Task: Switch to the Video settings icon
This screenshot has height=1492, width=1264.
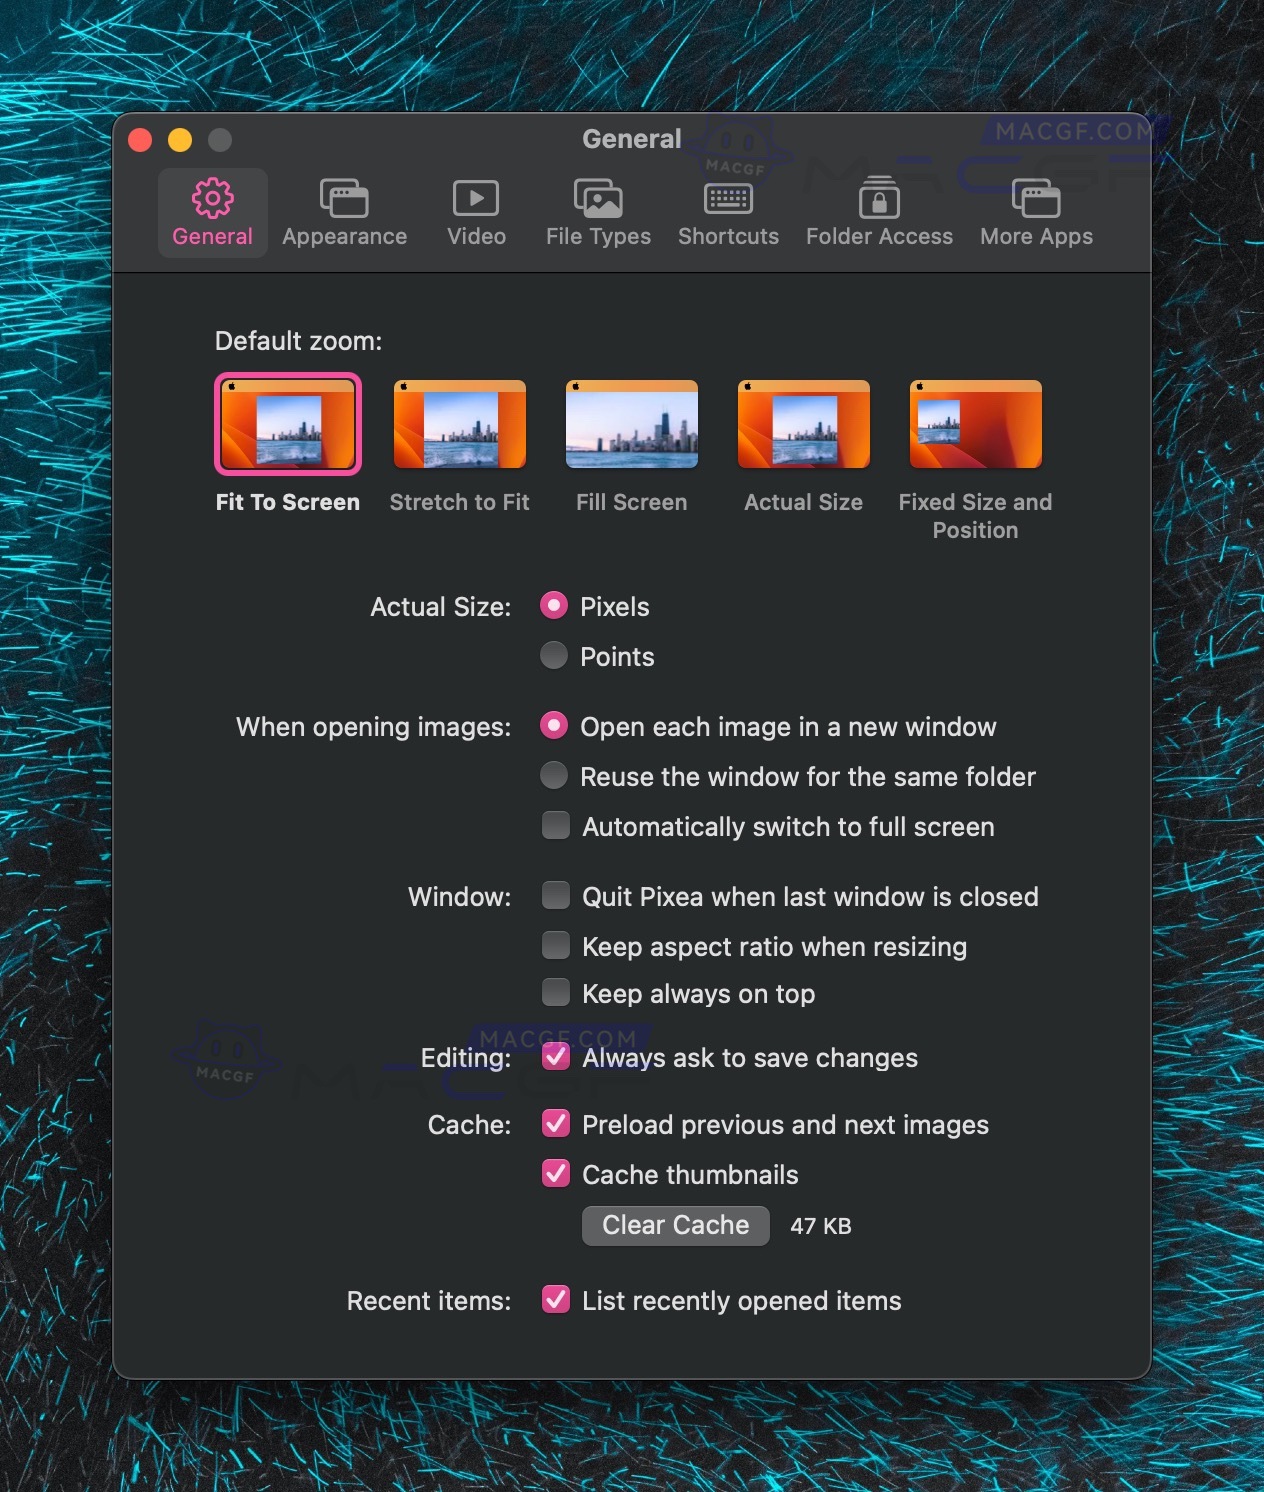Action: coord(476,210)
